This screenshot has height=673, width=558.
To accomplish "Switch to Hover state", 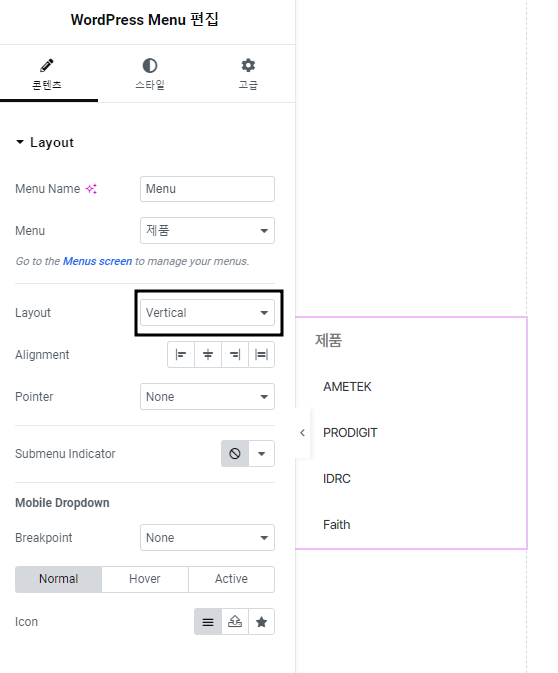I will [145, 579].
